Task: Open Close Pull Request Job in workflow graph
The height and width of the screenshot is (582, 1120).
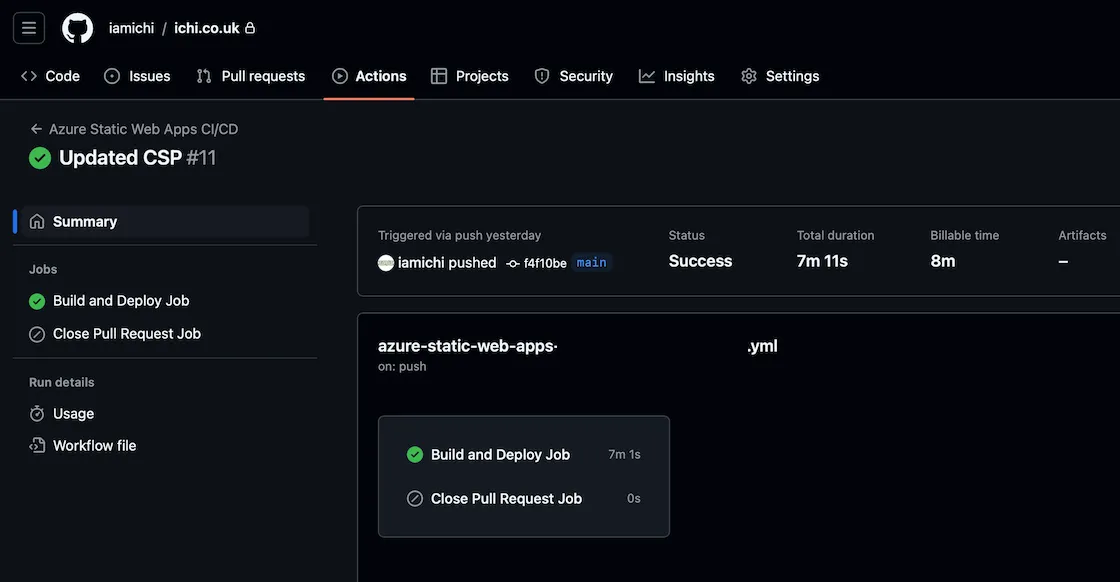Action: tap(506, 498)
